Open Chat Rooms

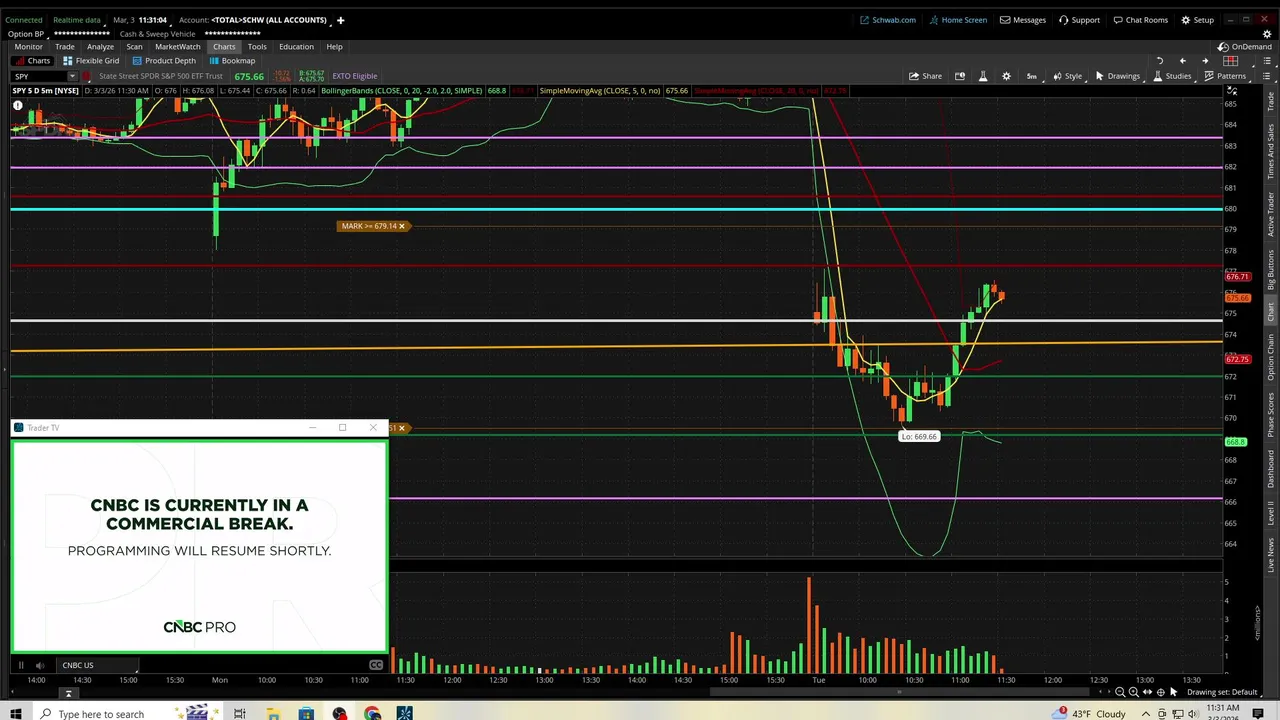pos(1140,20)
